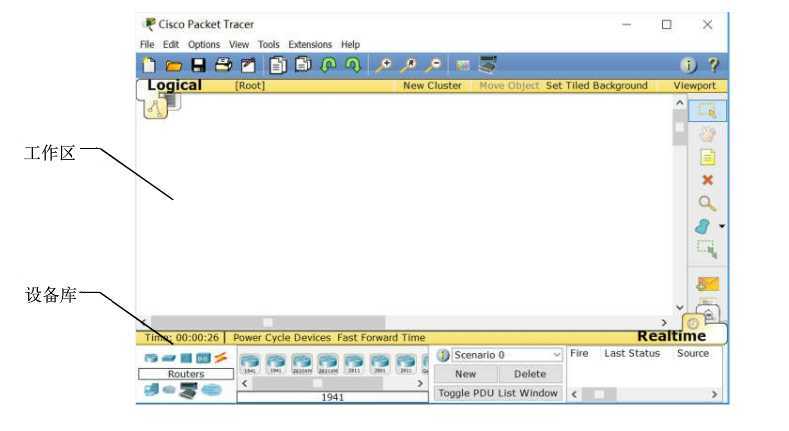789x431 pixels.
Task: Open the Tools menu
Action: pos(269,44)
